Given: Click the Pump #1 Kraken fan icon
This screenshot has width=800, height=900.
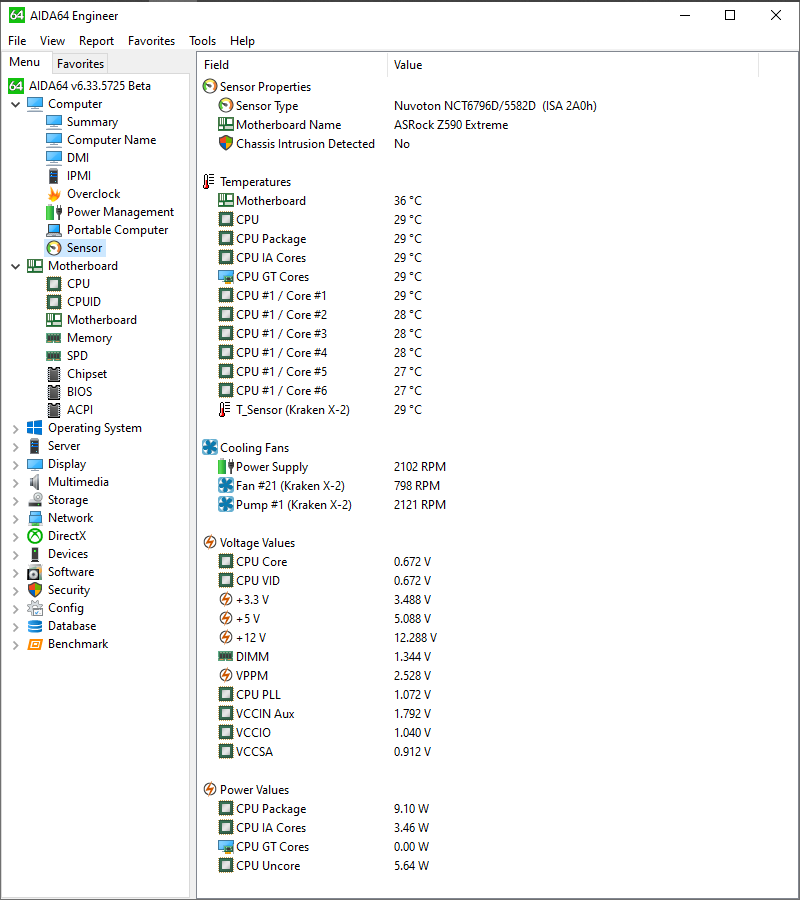Looking at the screenshot, I should pos(226,505).
